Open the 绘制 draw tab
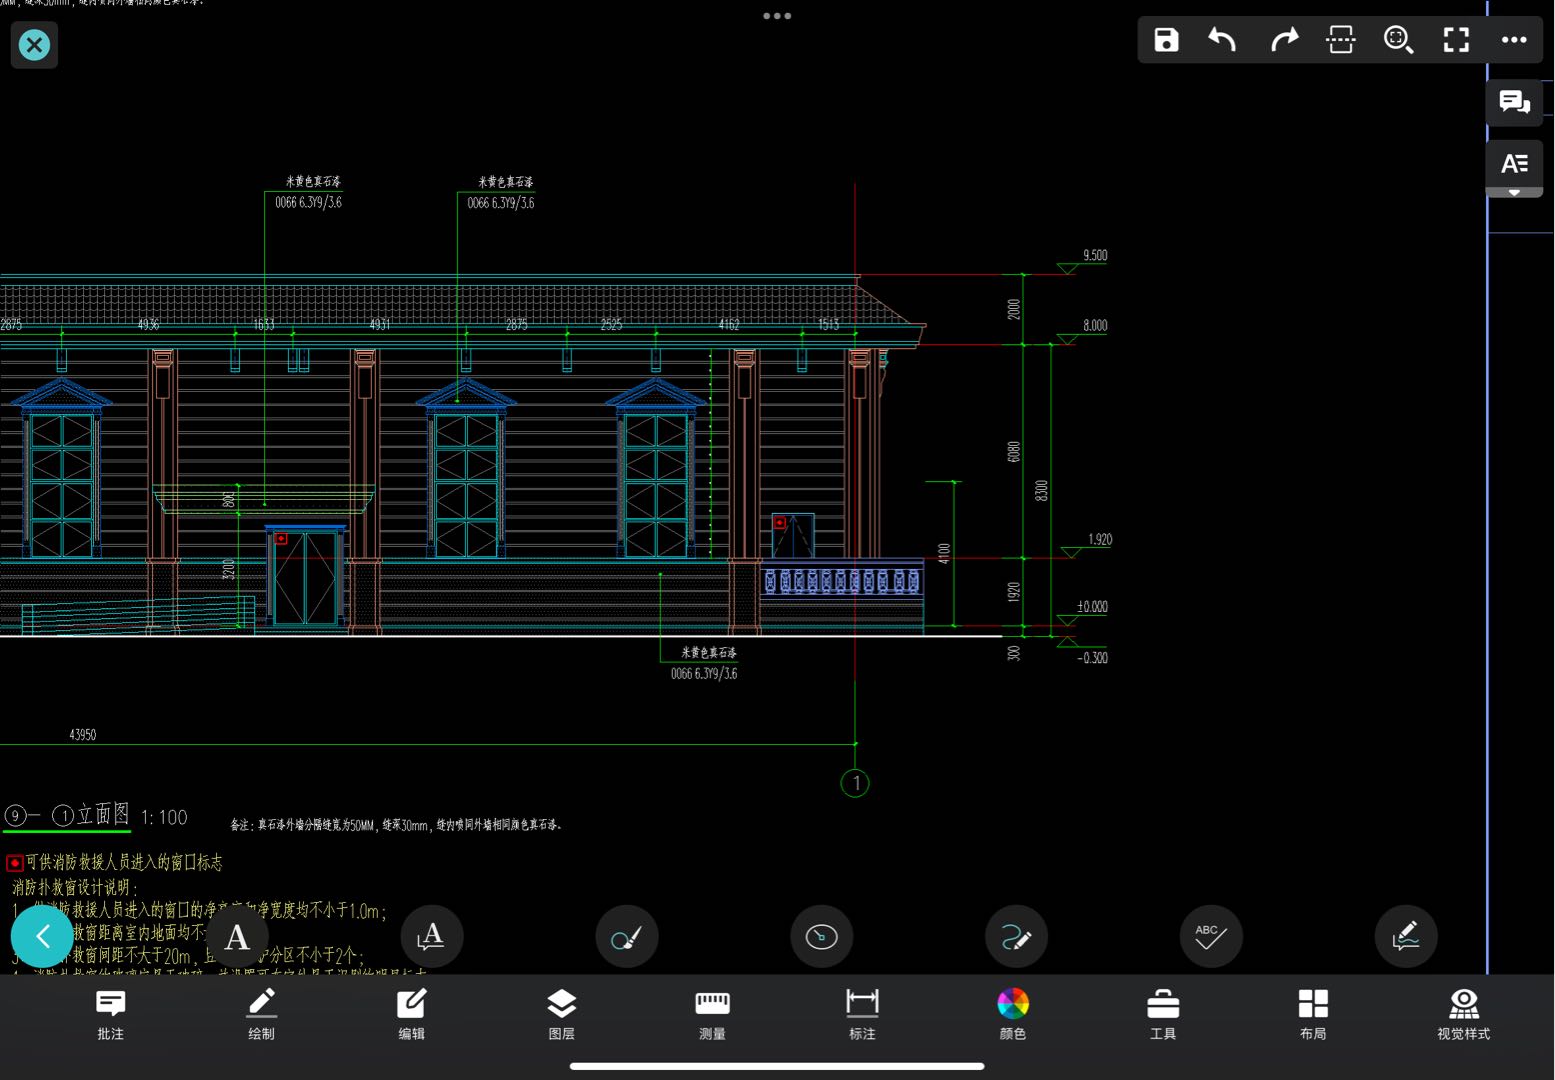The width and height of the screenshot is (1555, 1080). [261, 1014]
